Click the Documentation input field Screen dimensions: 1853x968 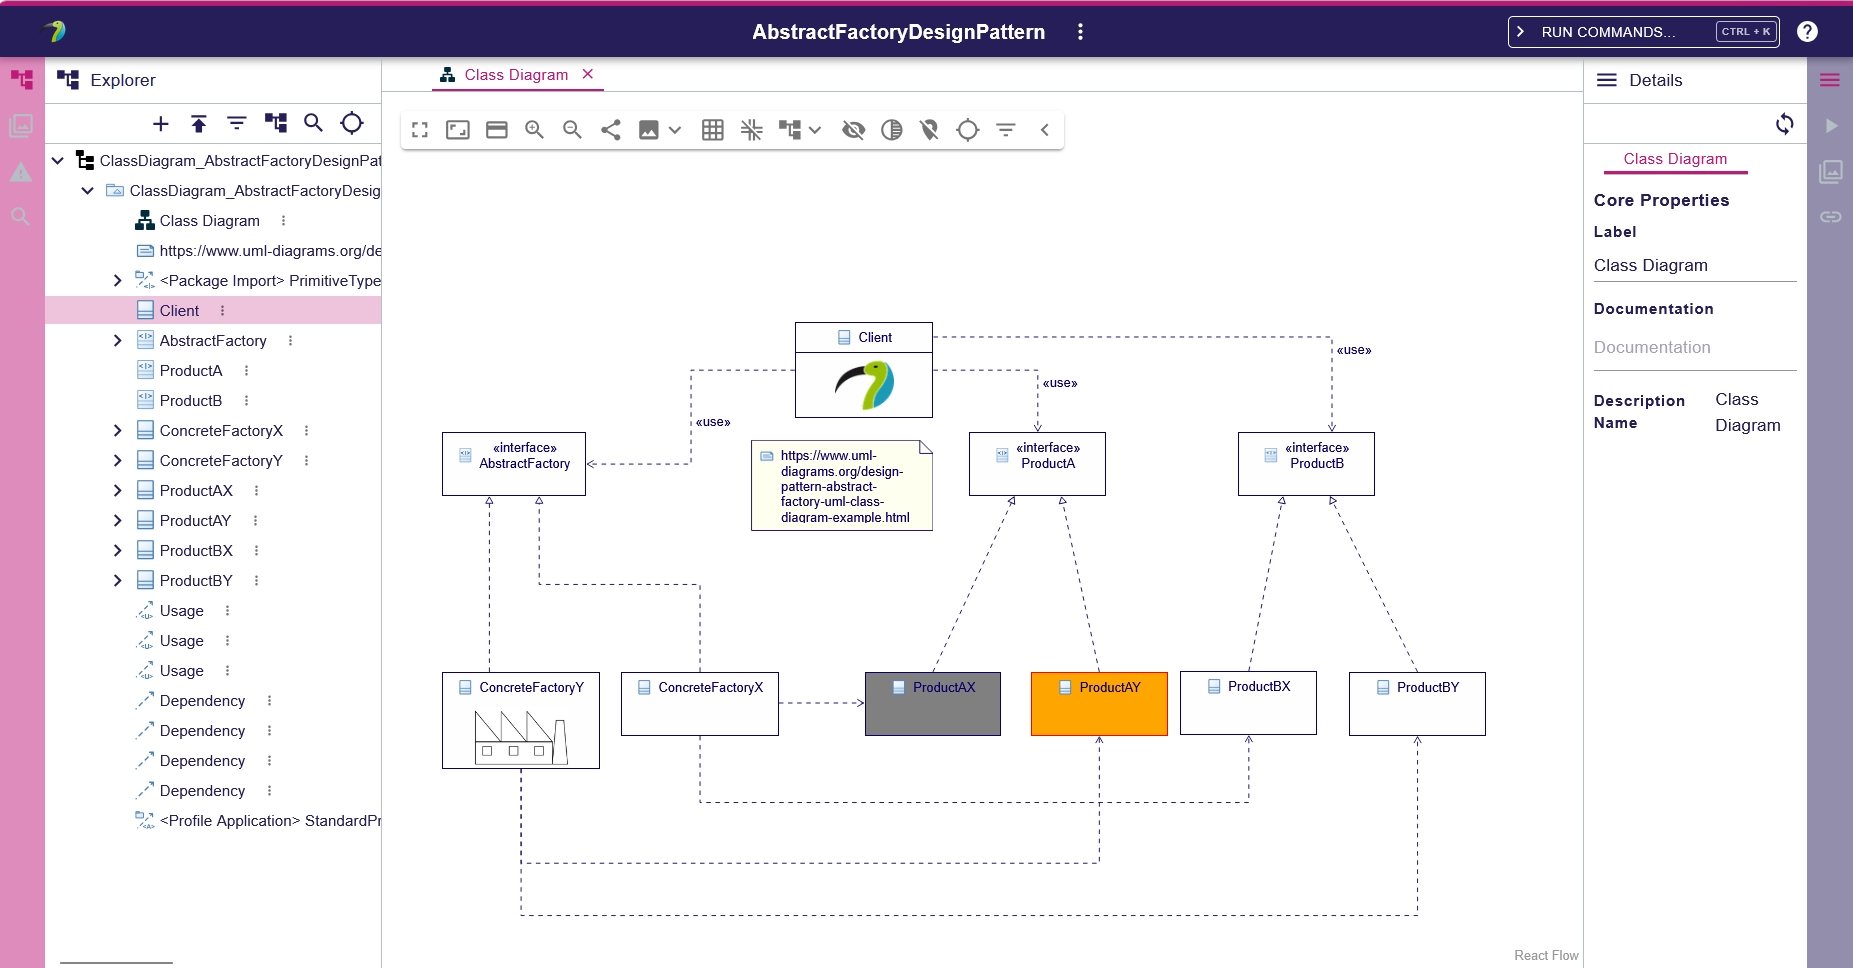1694,348
